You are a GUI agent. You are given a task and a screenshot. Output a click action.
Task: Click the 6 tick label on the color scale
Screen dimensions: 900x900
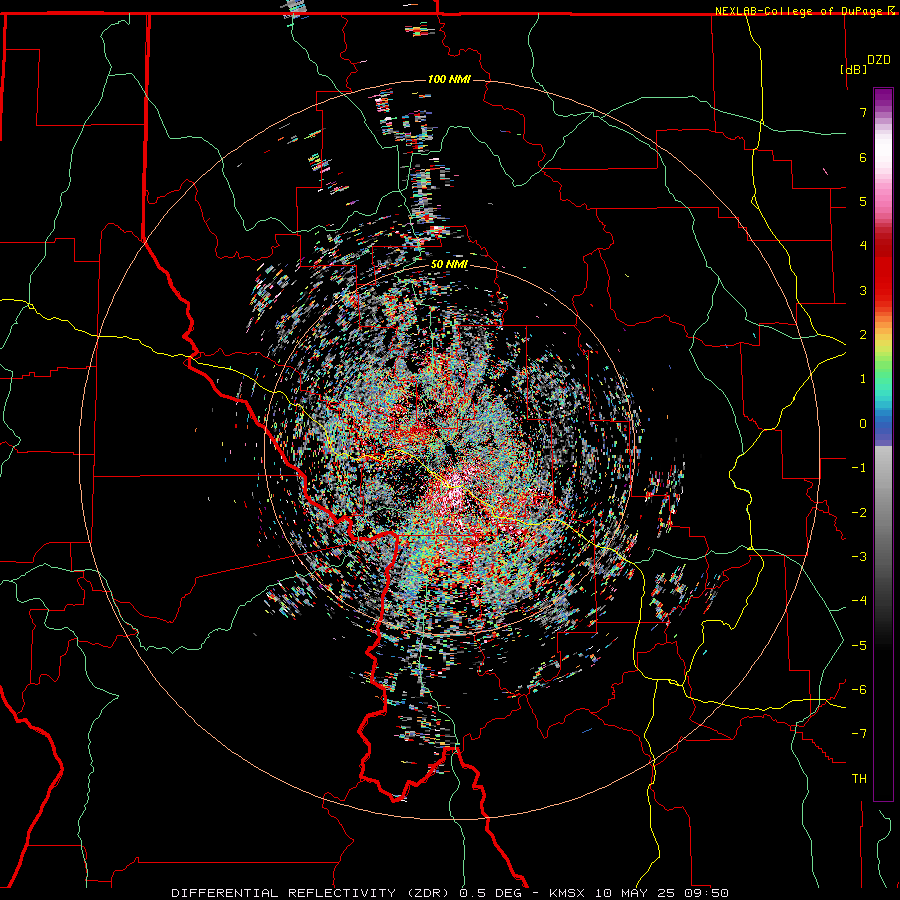click(863, 157)
